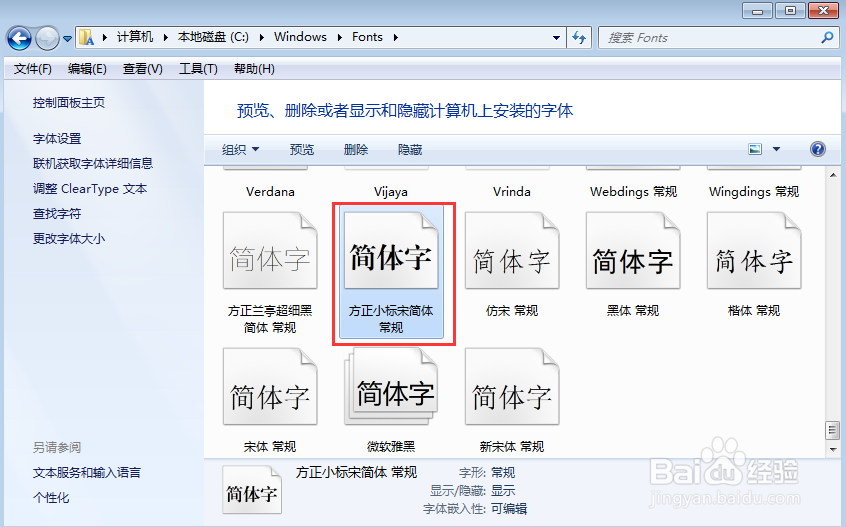Select 微软雅黑 font family icon

coord(391,387)
